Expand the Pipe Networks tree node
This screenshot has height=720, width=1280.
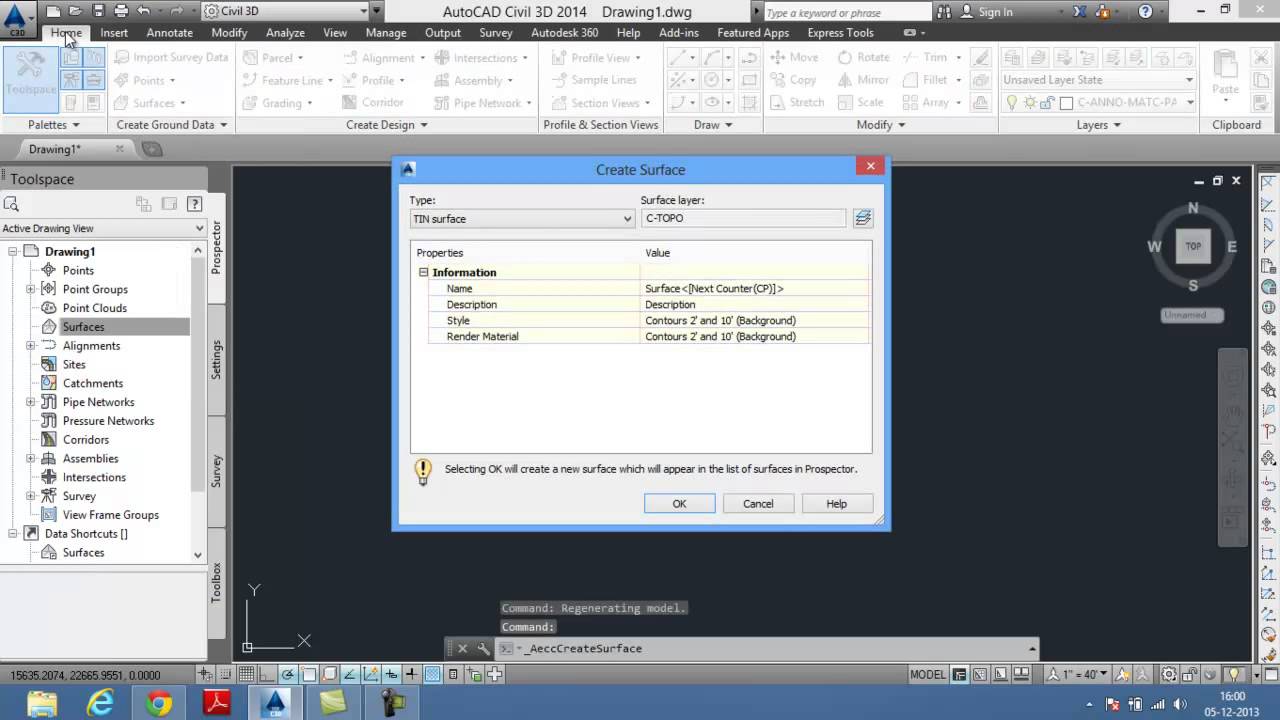(x=31, y=402)
